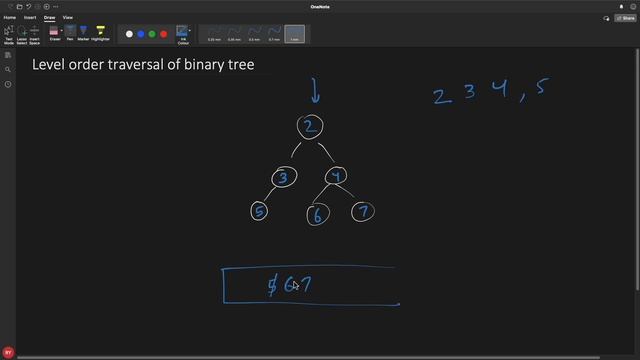
Task: Set pen thickness to 0.35 mm
Action: point(234,34)
